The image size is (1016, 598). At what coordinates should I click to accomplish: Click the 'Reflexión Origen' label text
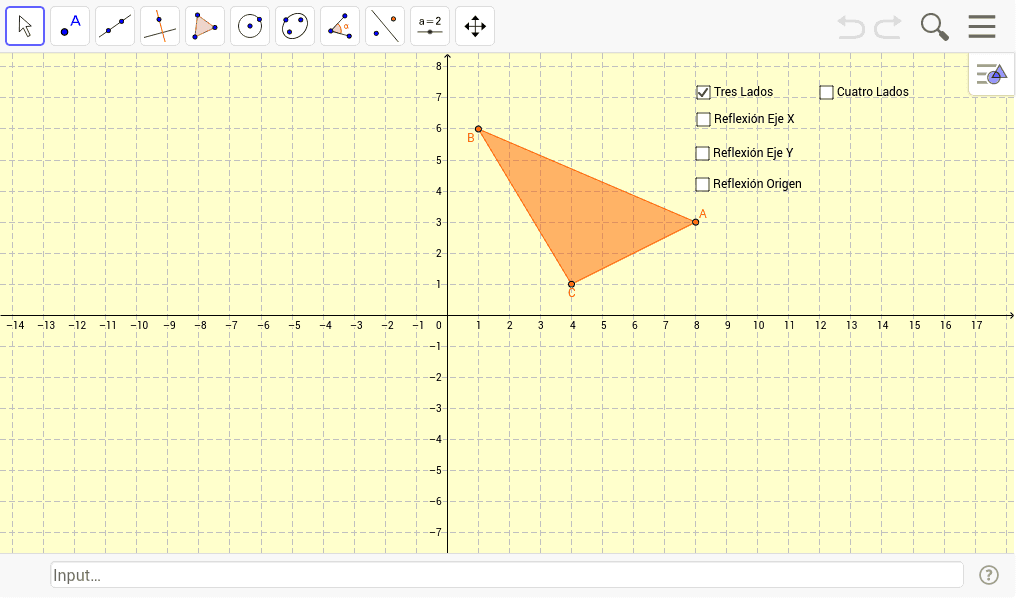click(x=757, y=184)
